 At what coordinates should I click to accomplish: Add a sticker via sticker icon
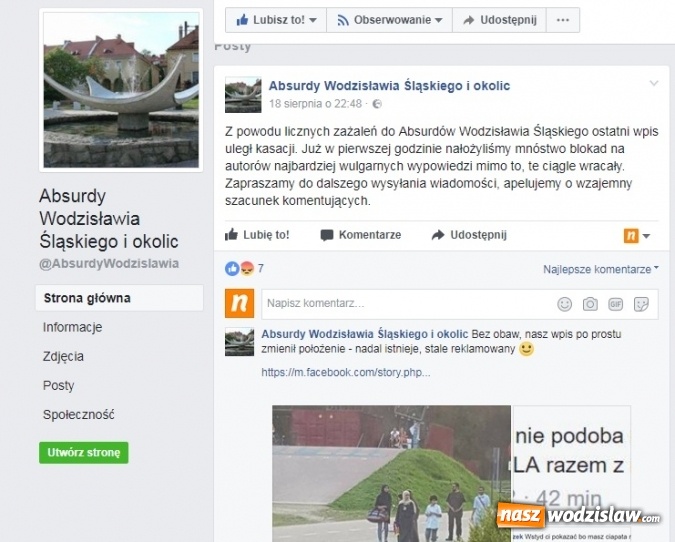tap(641, 304)
